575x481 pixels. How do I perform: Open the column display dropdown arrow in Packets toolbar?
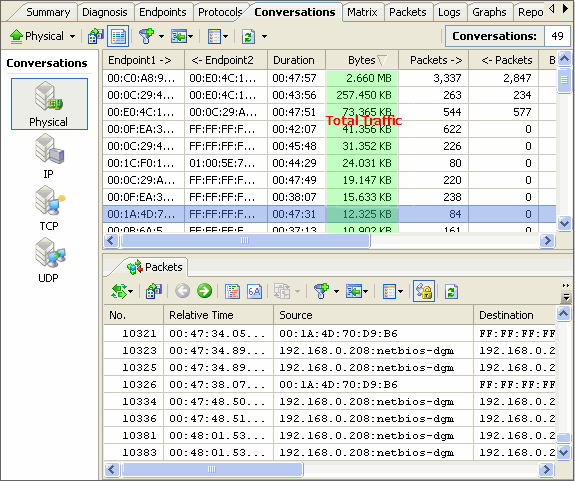click(x=400, y=292)
